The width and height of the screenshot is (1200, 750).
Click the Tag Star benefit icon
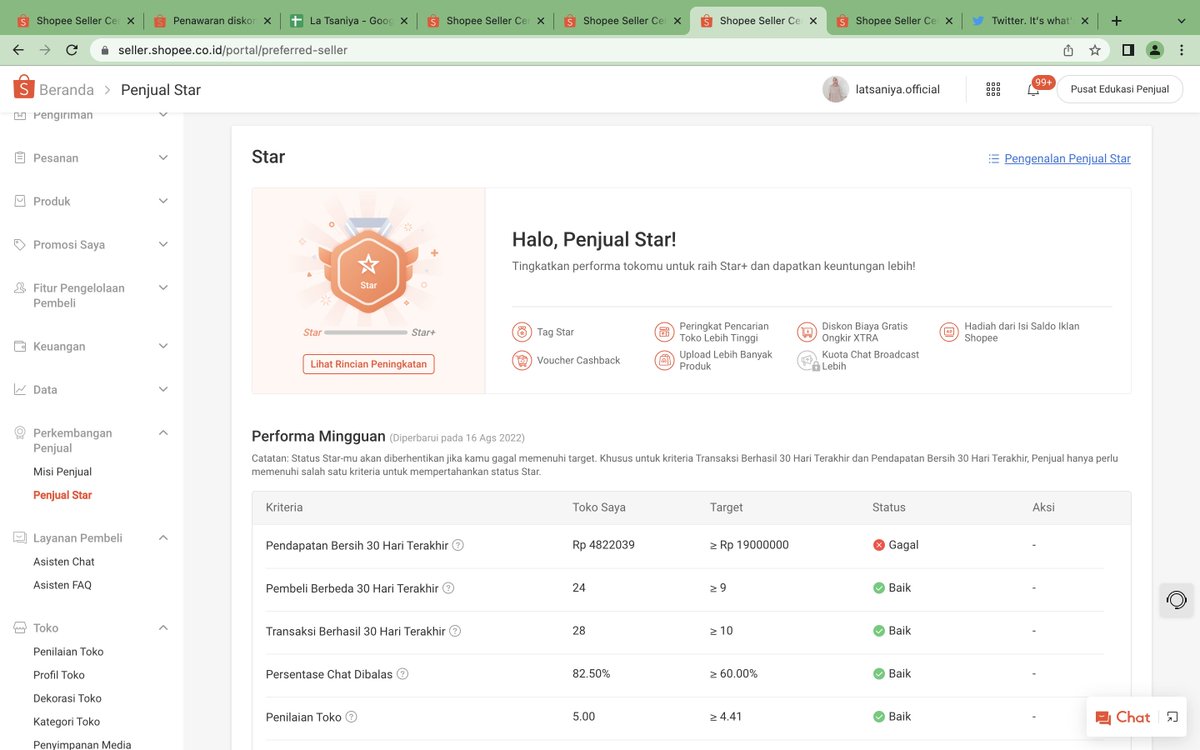522,332
